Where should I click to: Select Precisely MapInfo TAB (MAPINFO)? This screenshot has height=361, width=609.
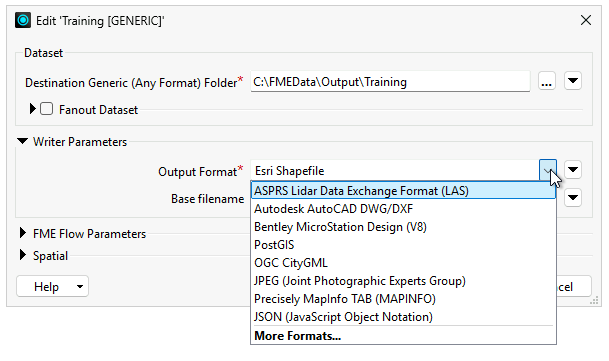click(403, 298)
